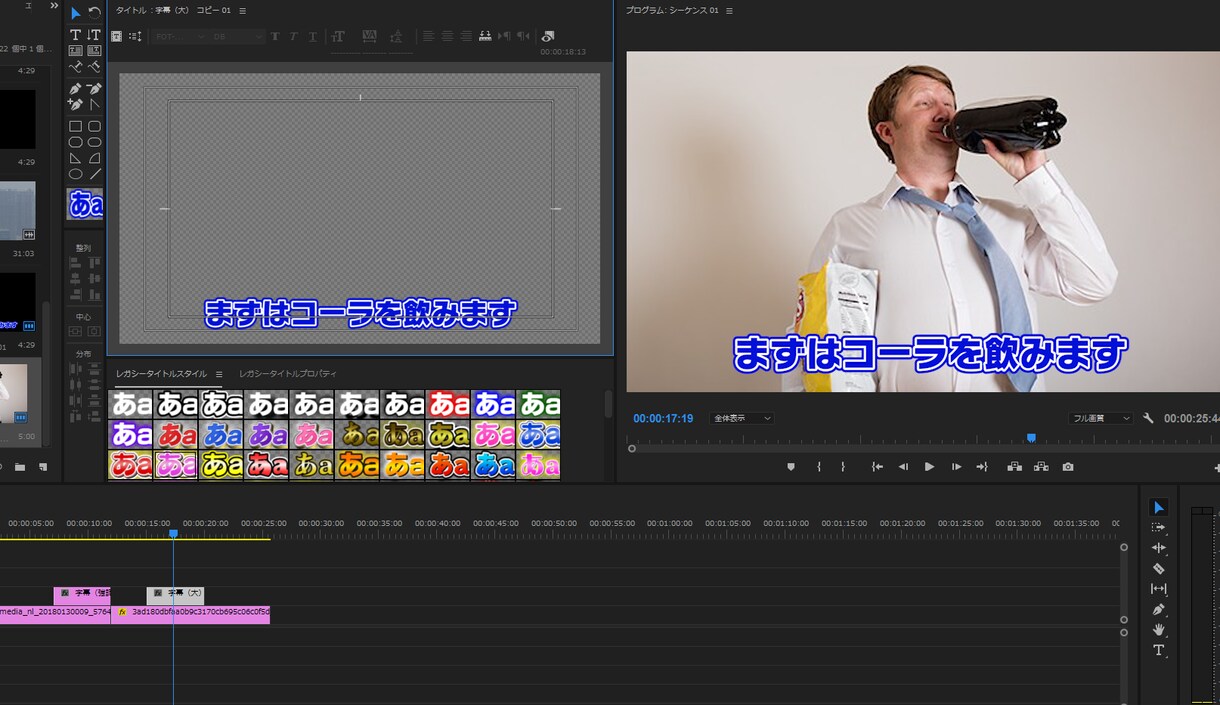1220x705 pixels.
Task: Select the Razor tool in timeline tools
Action: (1158, 568)
